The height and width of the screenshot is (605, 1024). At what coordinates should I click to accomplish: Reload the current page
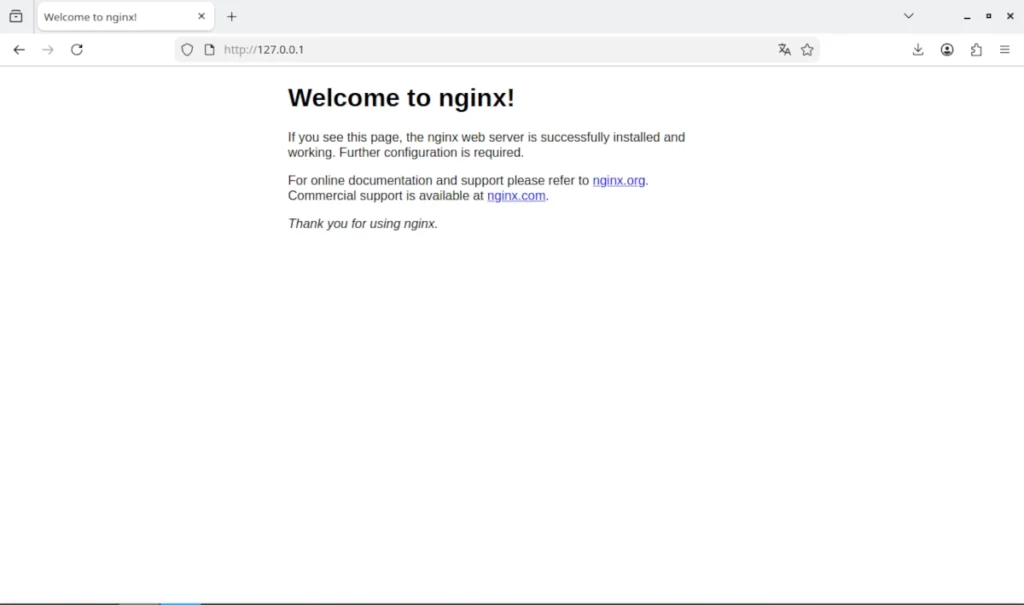pos(76,50)
